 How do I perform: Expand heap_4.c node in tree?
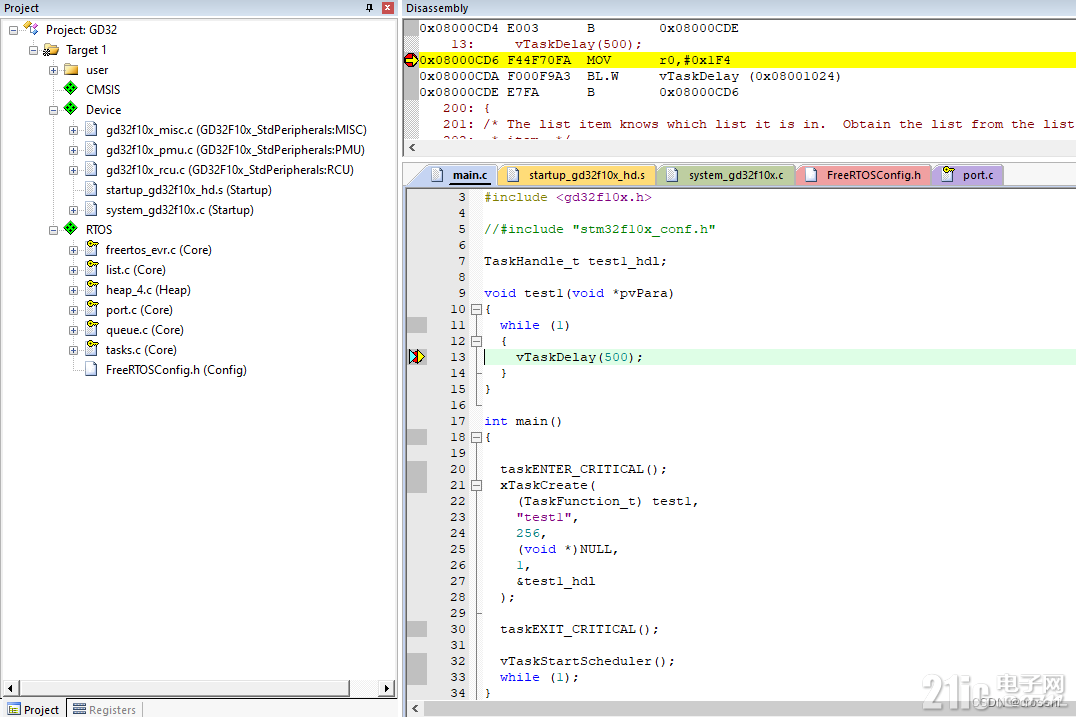tap(73, 290)
